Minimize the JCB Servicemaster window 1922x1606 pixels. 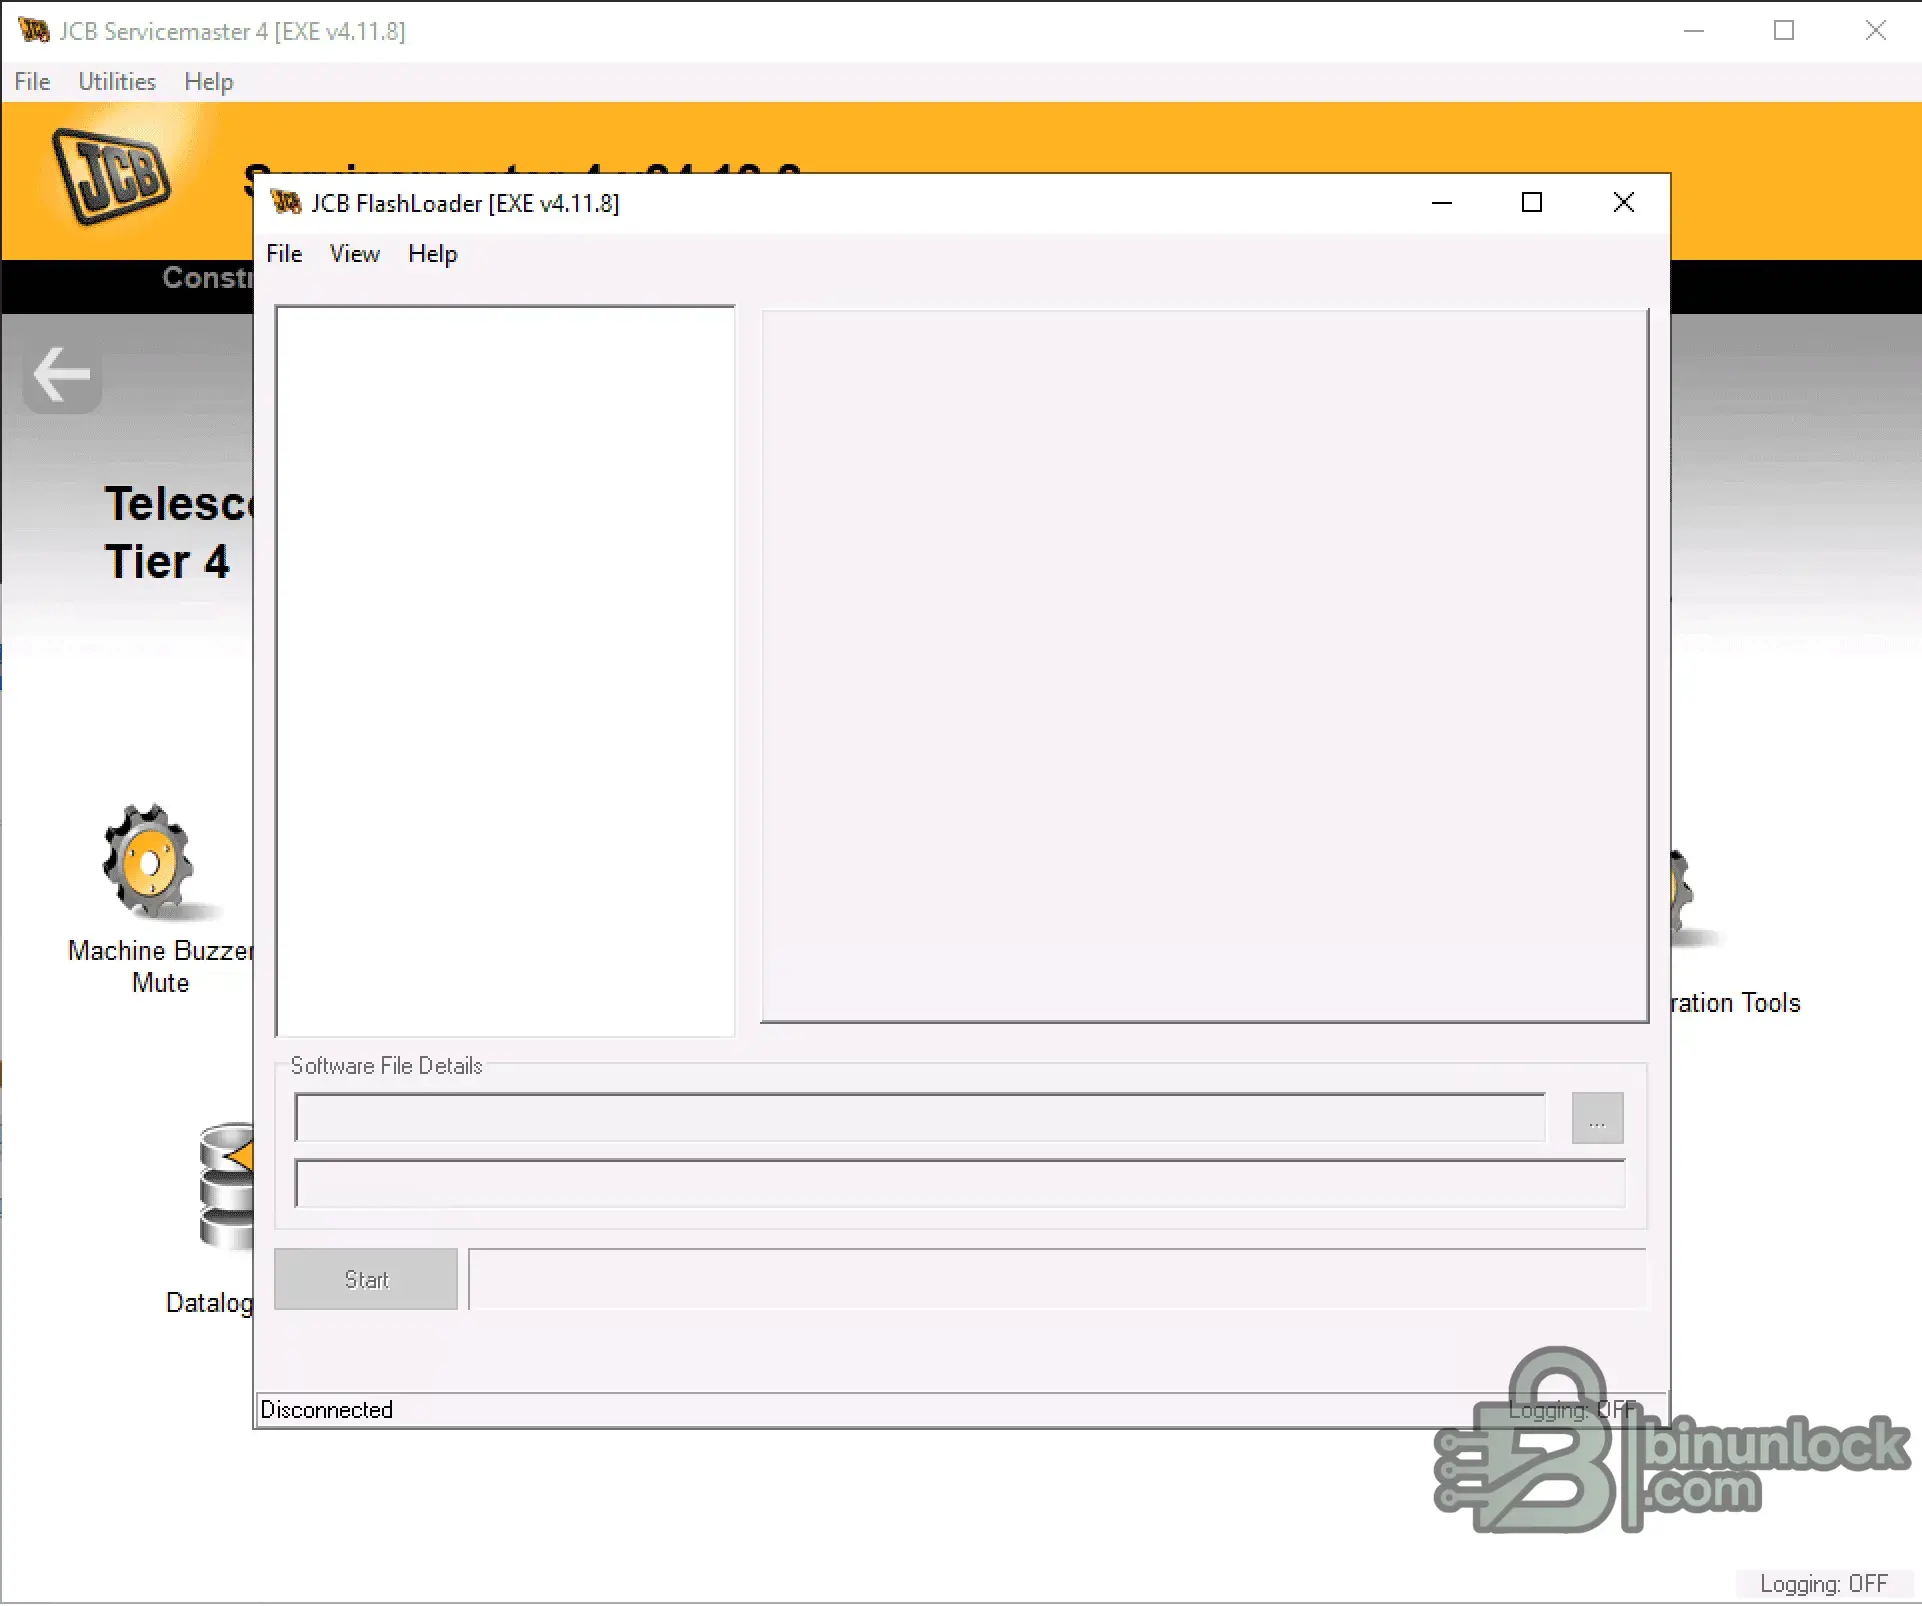click(1694, 31)
